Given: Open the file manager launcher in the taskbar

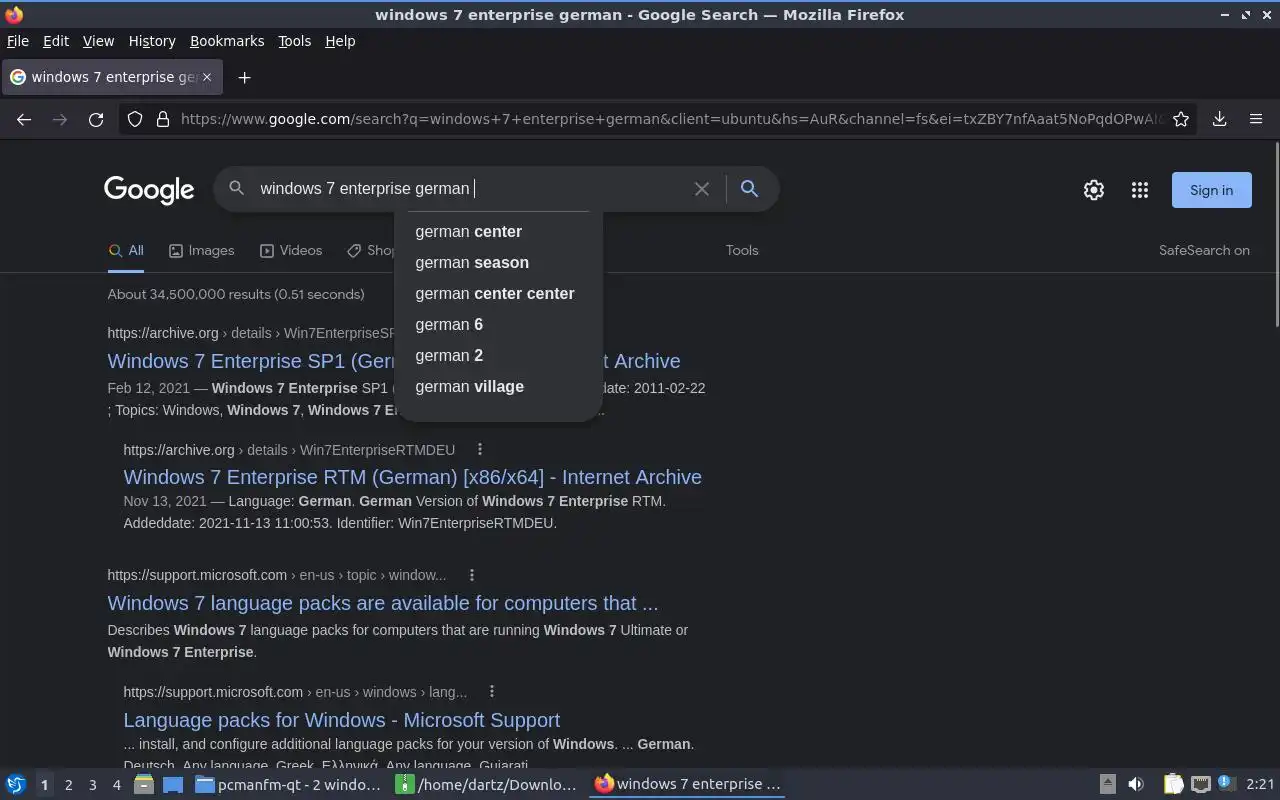Looking at the screenshot, I should (x=144, y=785).
